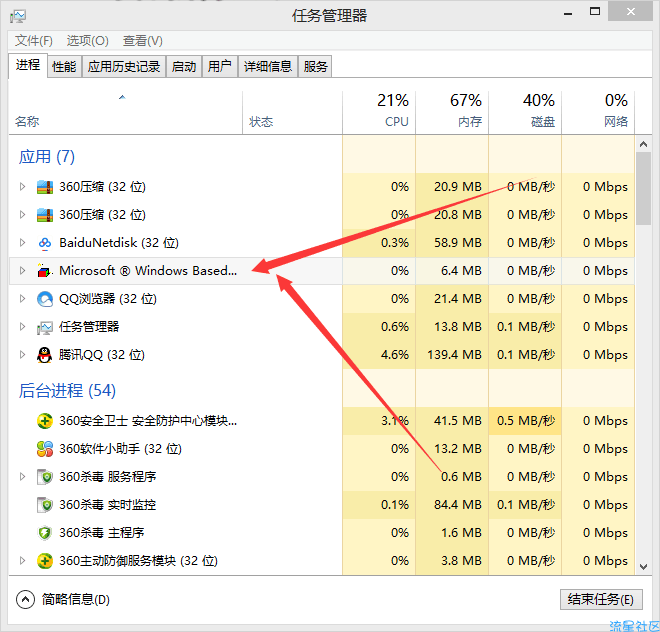Image resolution: width=660 pixels, height=632 pixels.
Task: Open the 查看(V) menu
Action: click(143, 41)
